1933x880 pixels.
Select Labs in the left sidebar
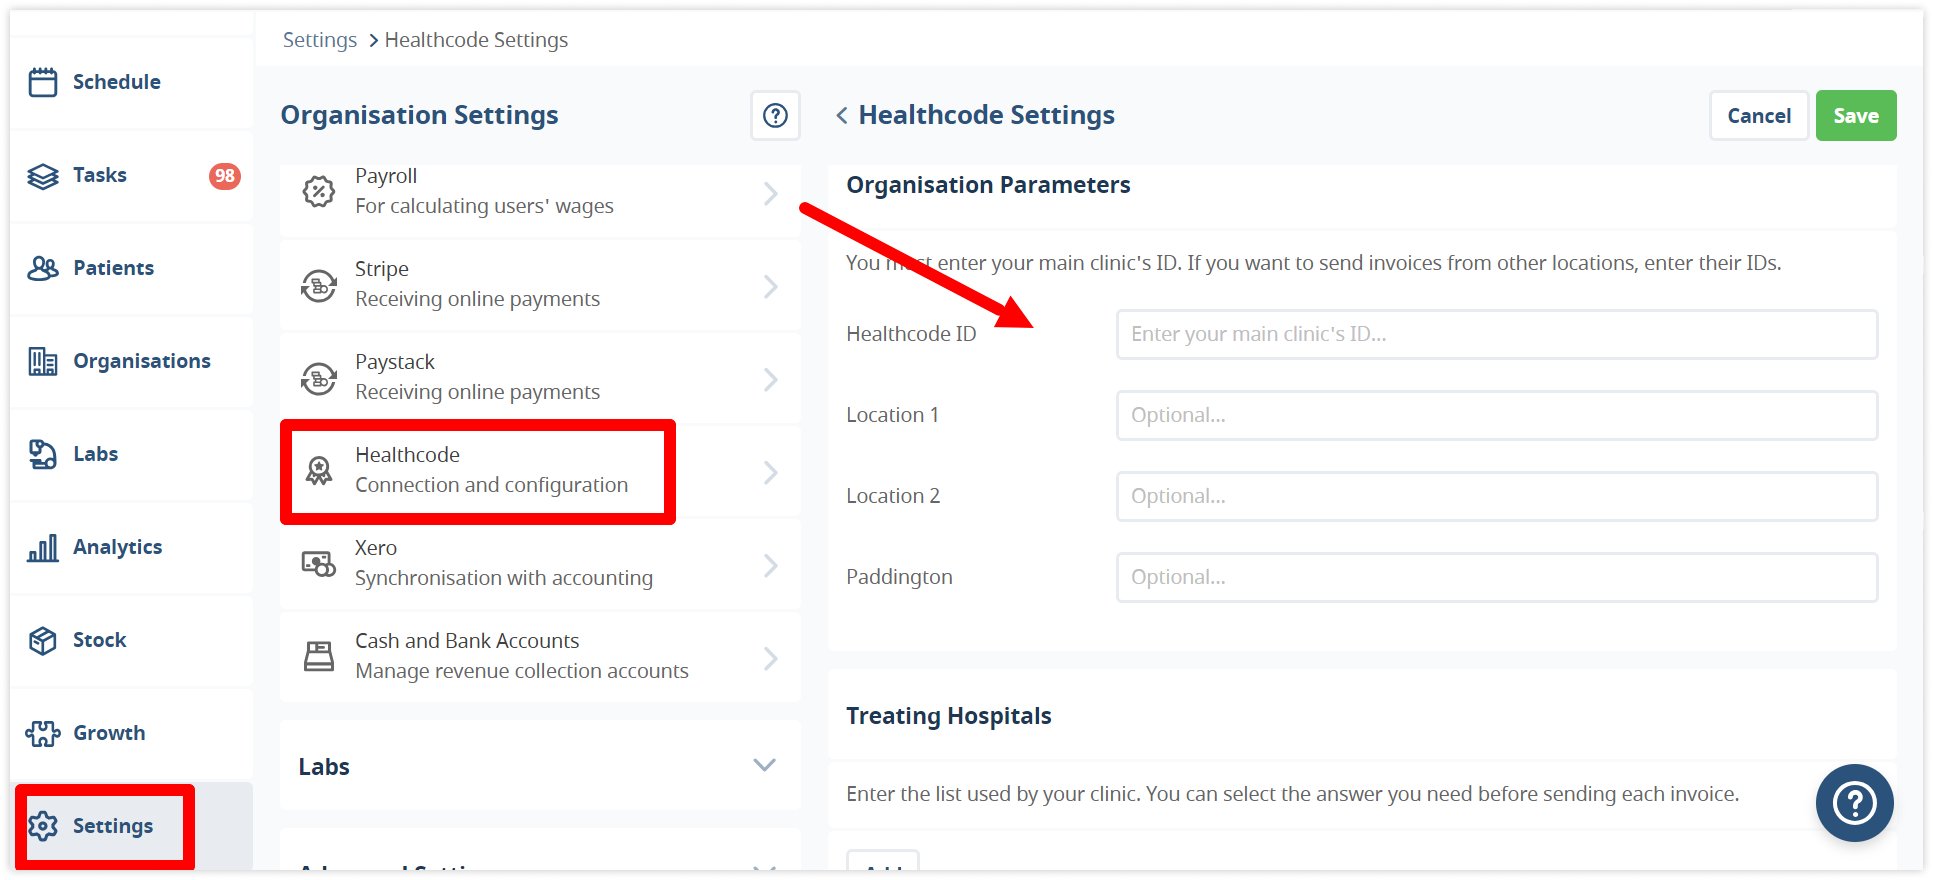95,454
